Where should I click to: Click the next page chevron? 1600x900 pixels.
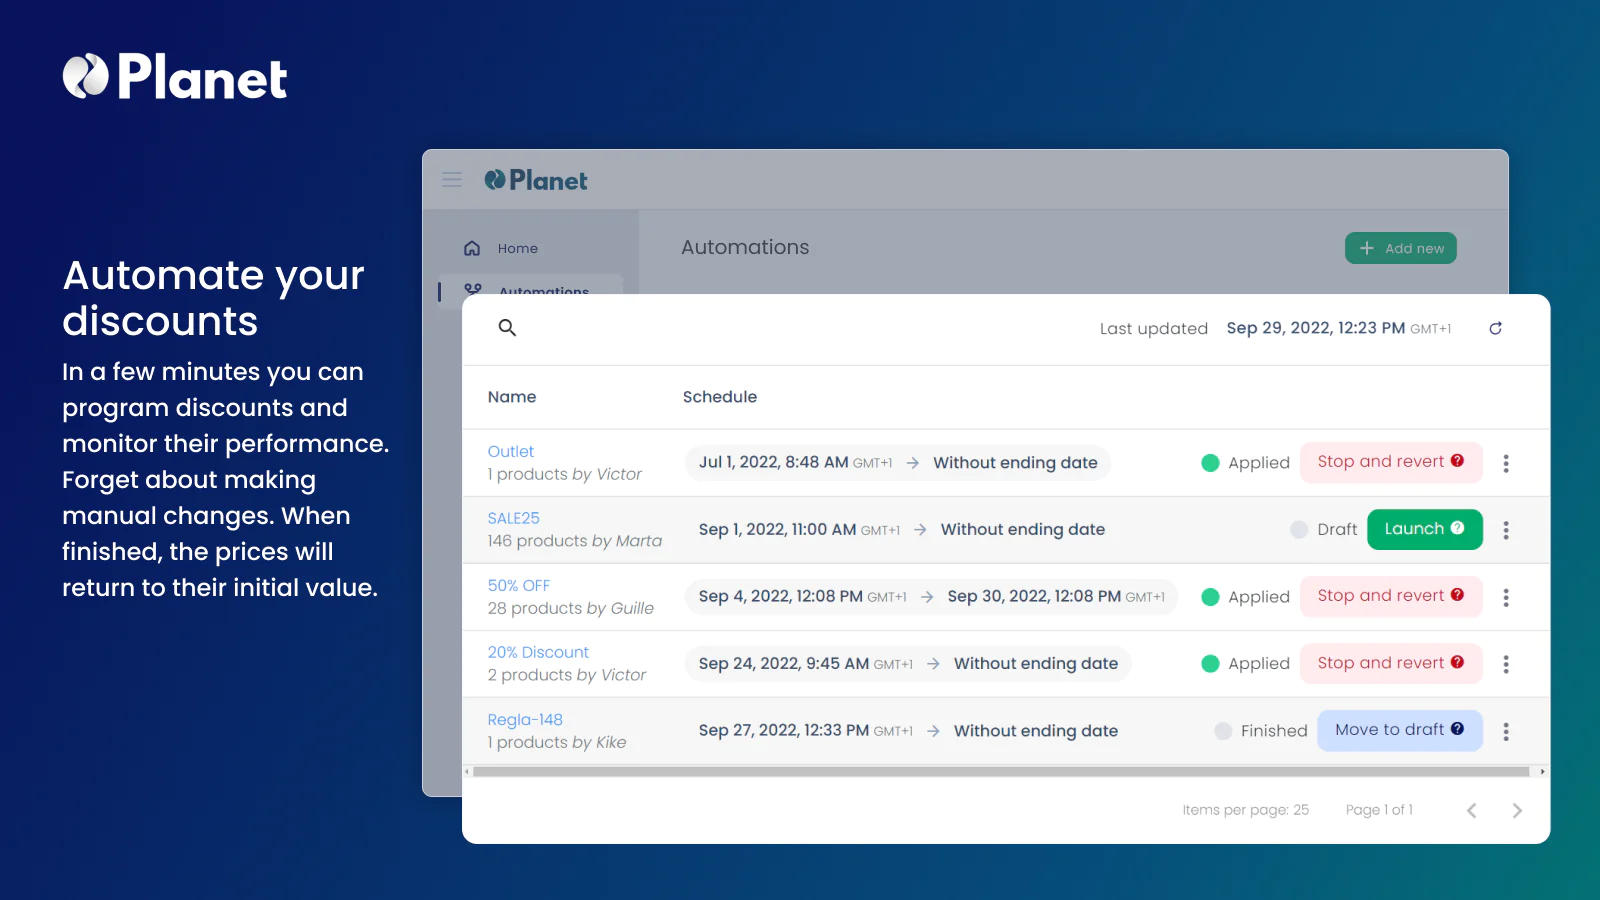(1517, 810)
